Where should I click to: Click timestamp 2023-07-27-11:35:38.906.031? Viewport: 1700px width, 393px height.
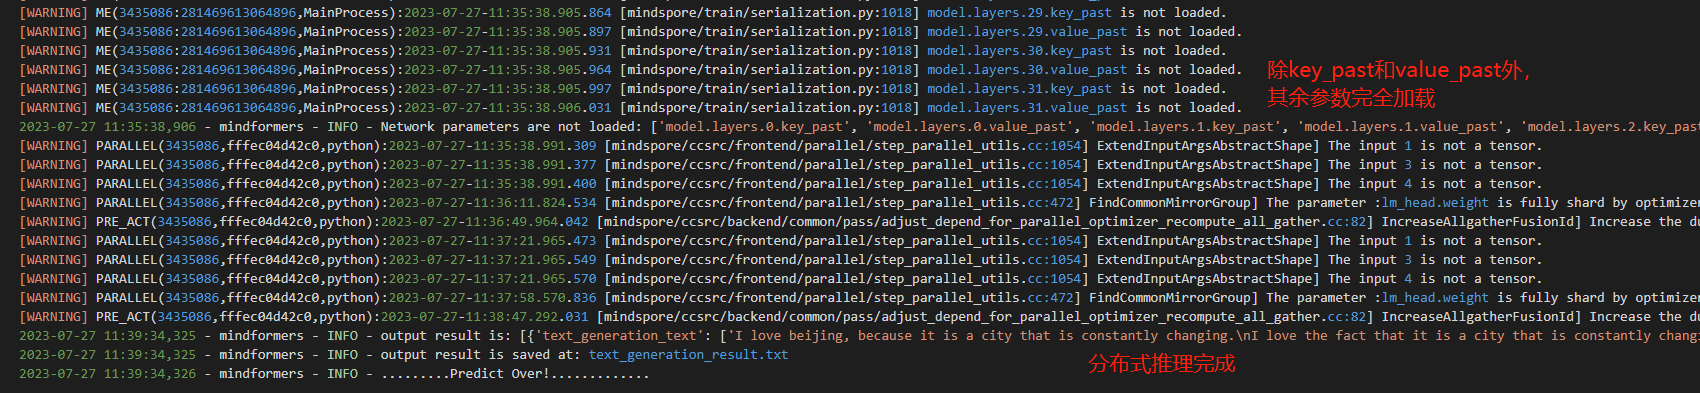click(507, 108)
